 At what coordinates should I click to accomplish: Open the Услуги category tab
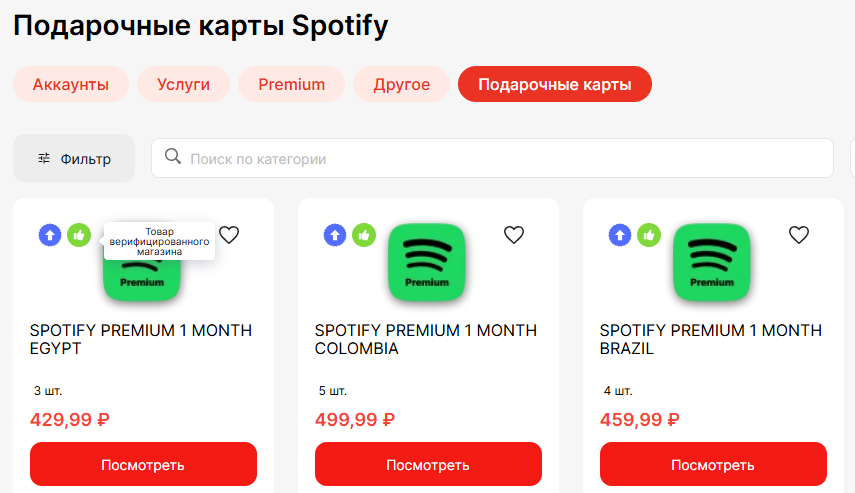pyautogui.click(x=184, y=84)
